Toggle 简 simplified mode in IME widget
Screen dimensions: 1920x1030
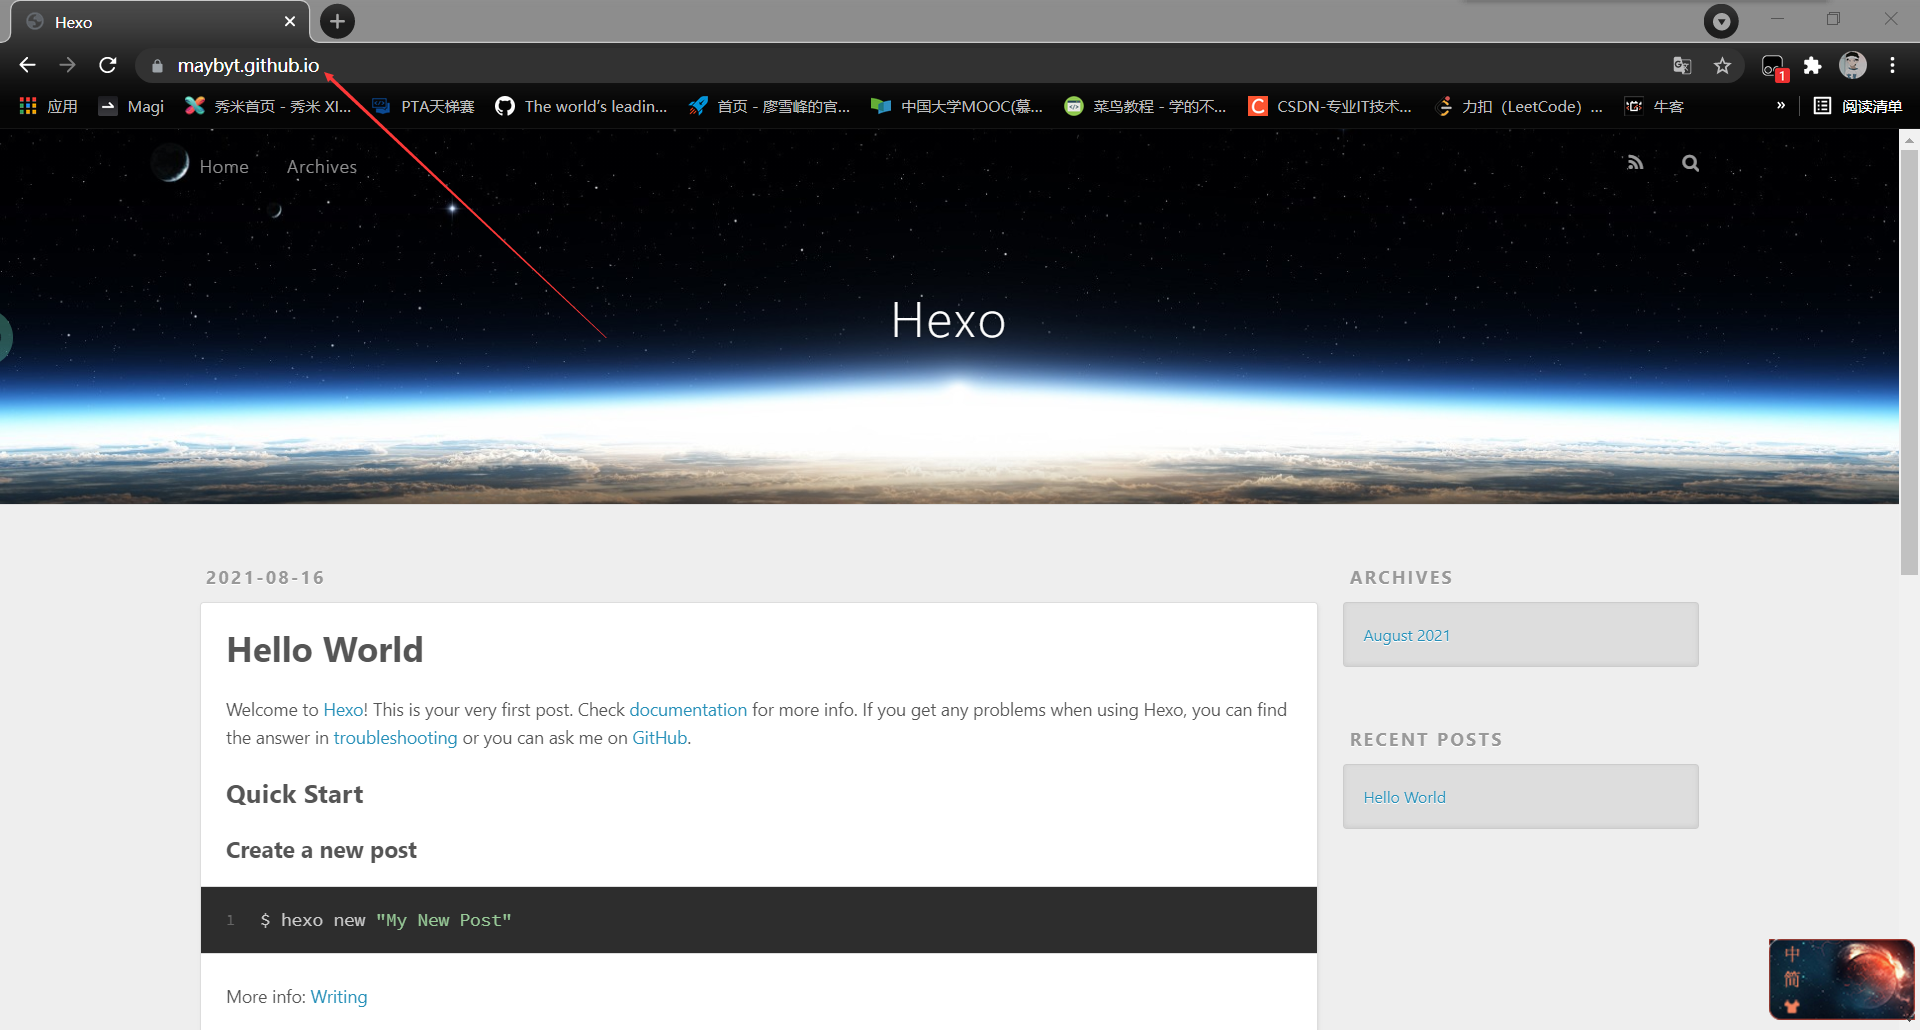(1792, 979)
